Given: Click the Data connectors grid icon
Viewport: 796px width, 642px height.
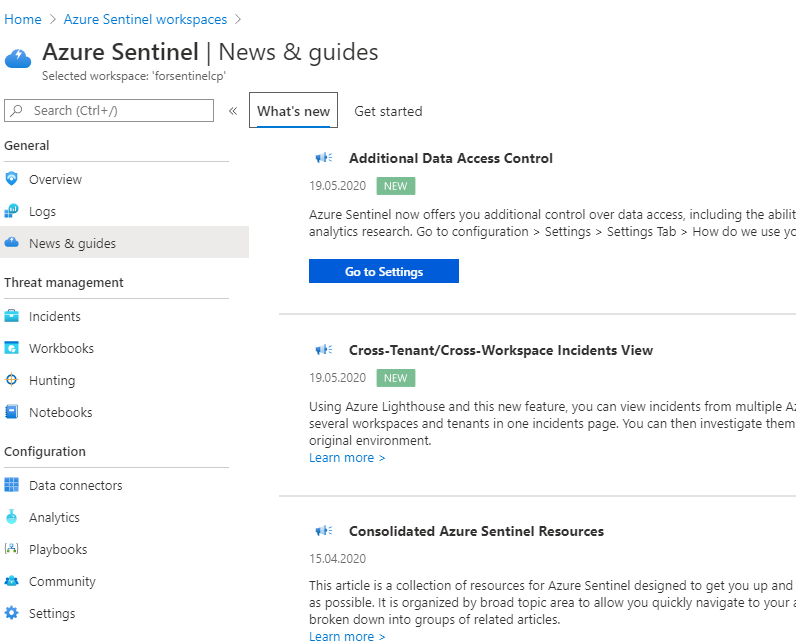Looking at the screenshot, I should point(11,485).
